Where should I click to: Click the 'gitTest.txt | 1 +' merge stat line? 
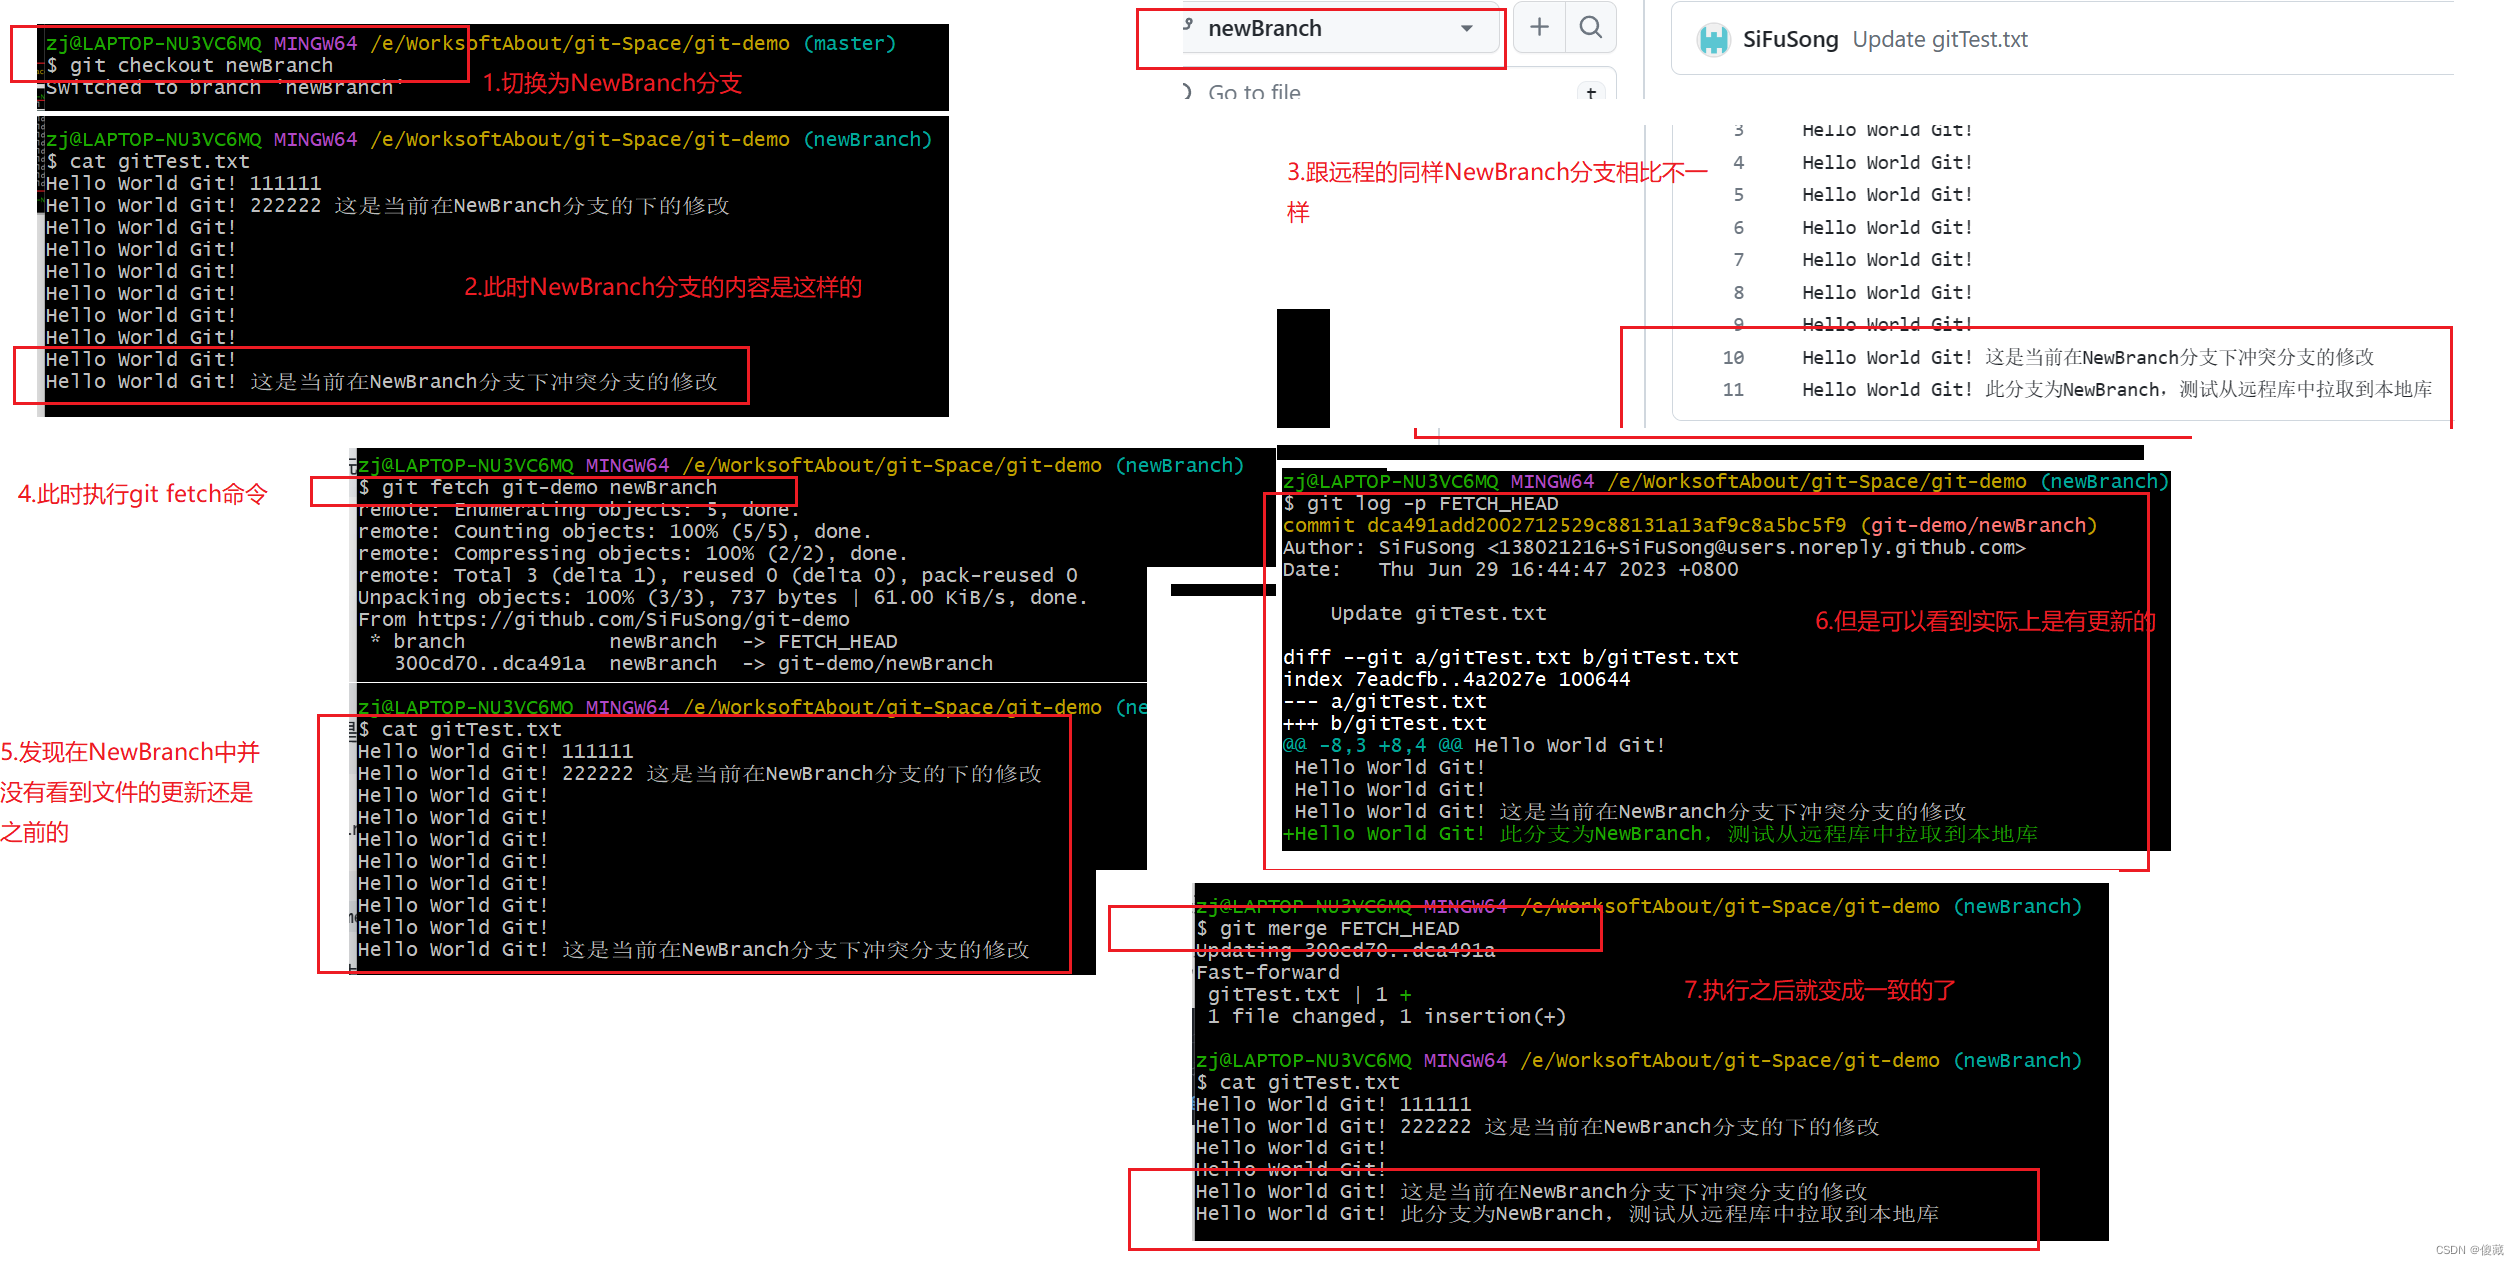coord(1310,995)
